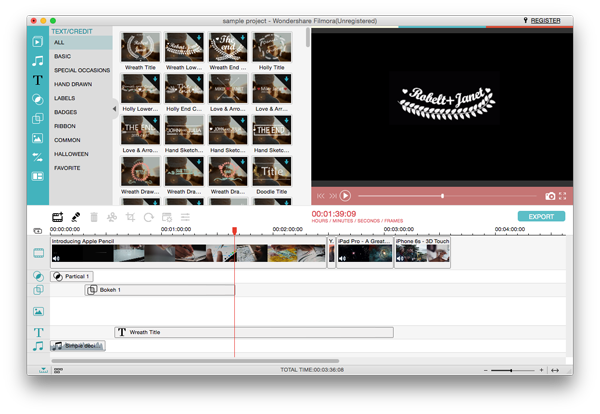Mute audio on Introducing Apple Pencil clip
Image resolution: width=600 pixels, height=414 pixels.
point(56,259)
